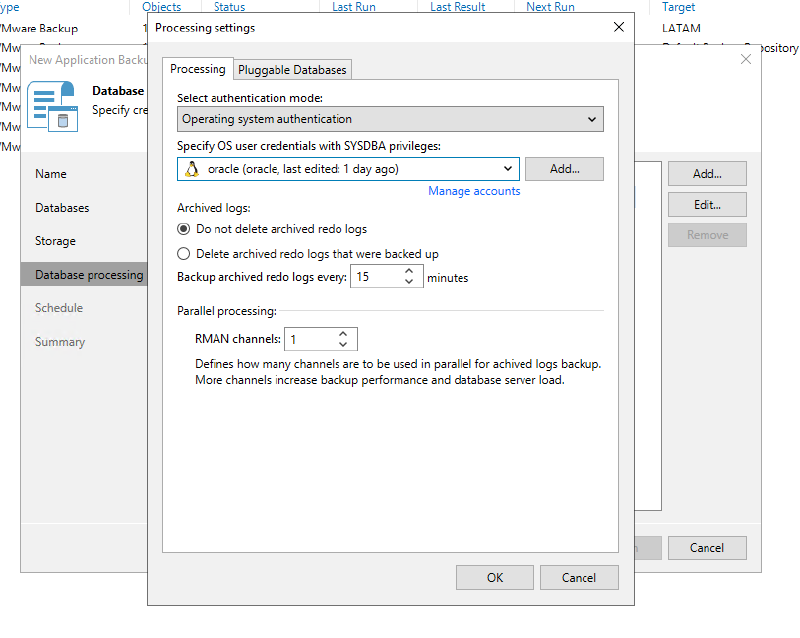Increase the RMAN channels count
This screenshot has width=800, height=638.
[343, 333]
